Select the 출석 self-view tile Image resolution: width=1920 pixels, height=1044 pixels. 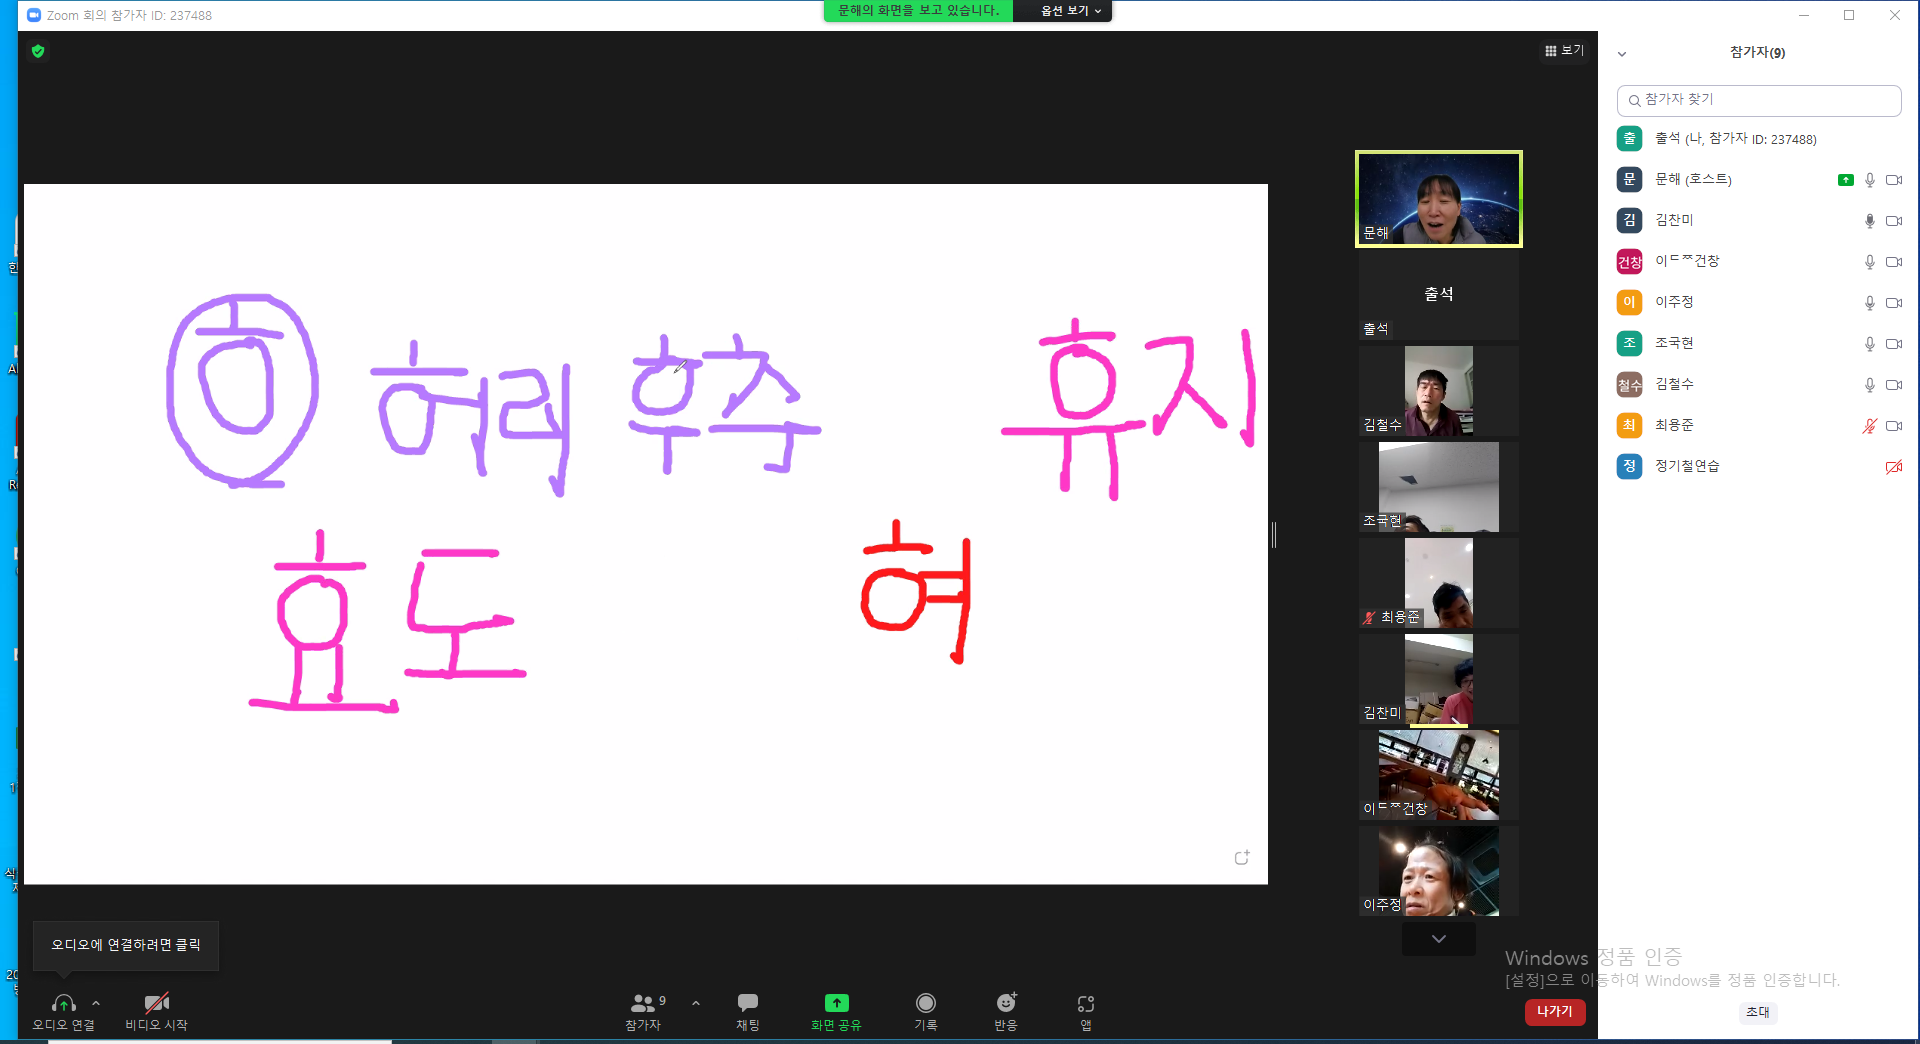tap(1439, 295)
